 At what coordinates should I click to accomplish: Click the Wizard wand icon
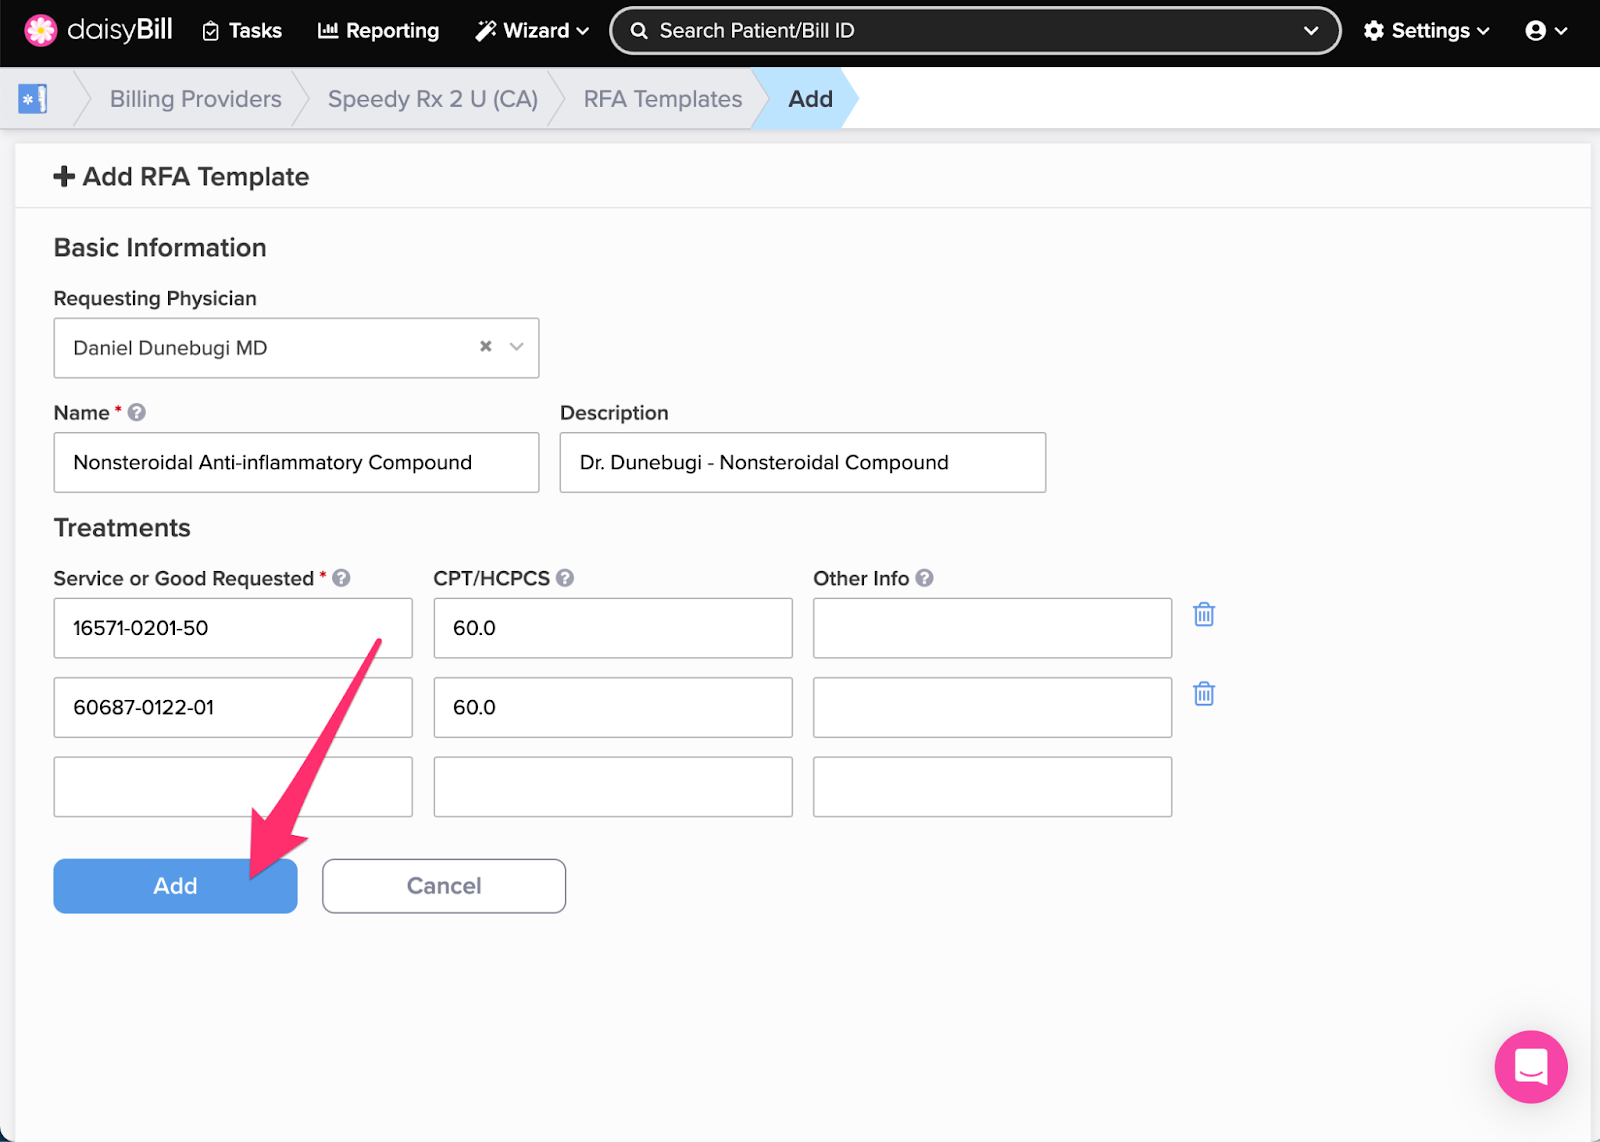486,31
